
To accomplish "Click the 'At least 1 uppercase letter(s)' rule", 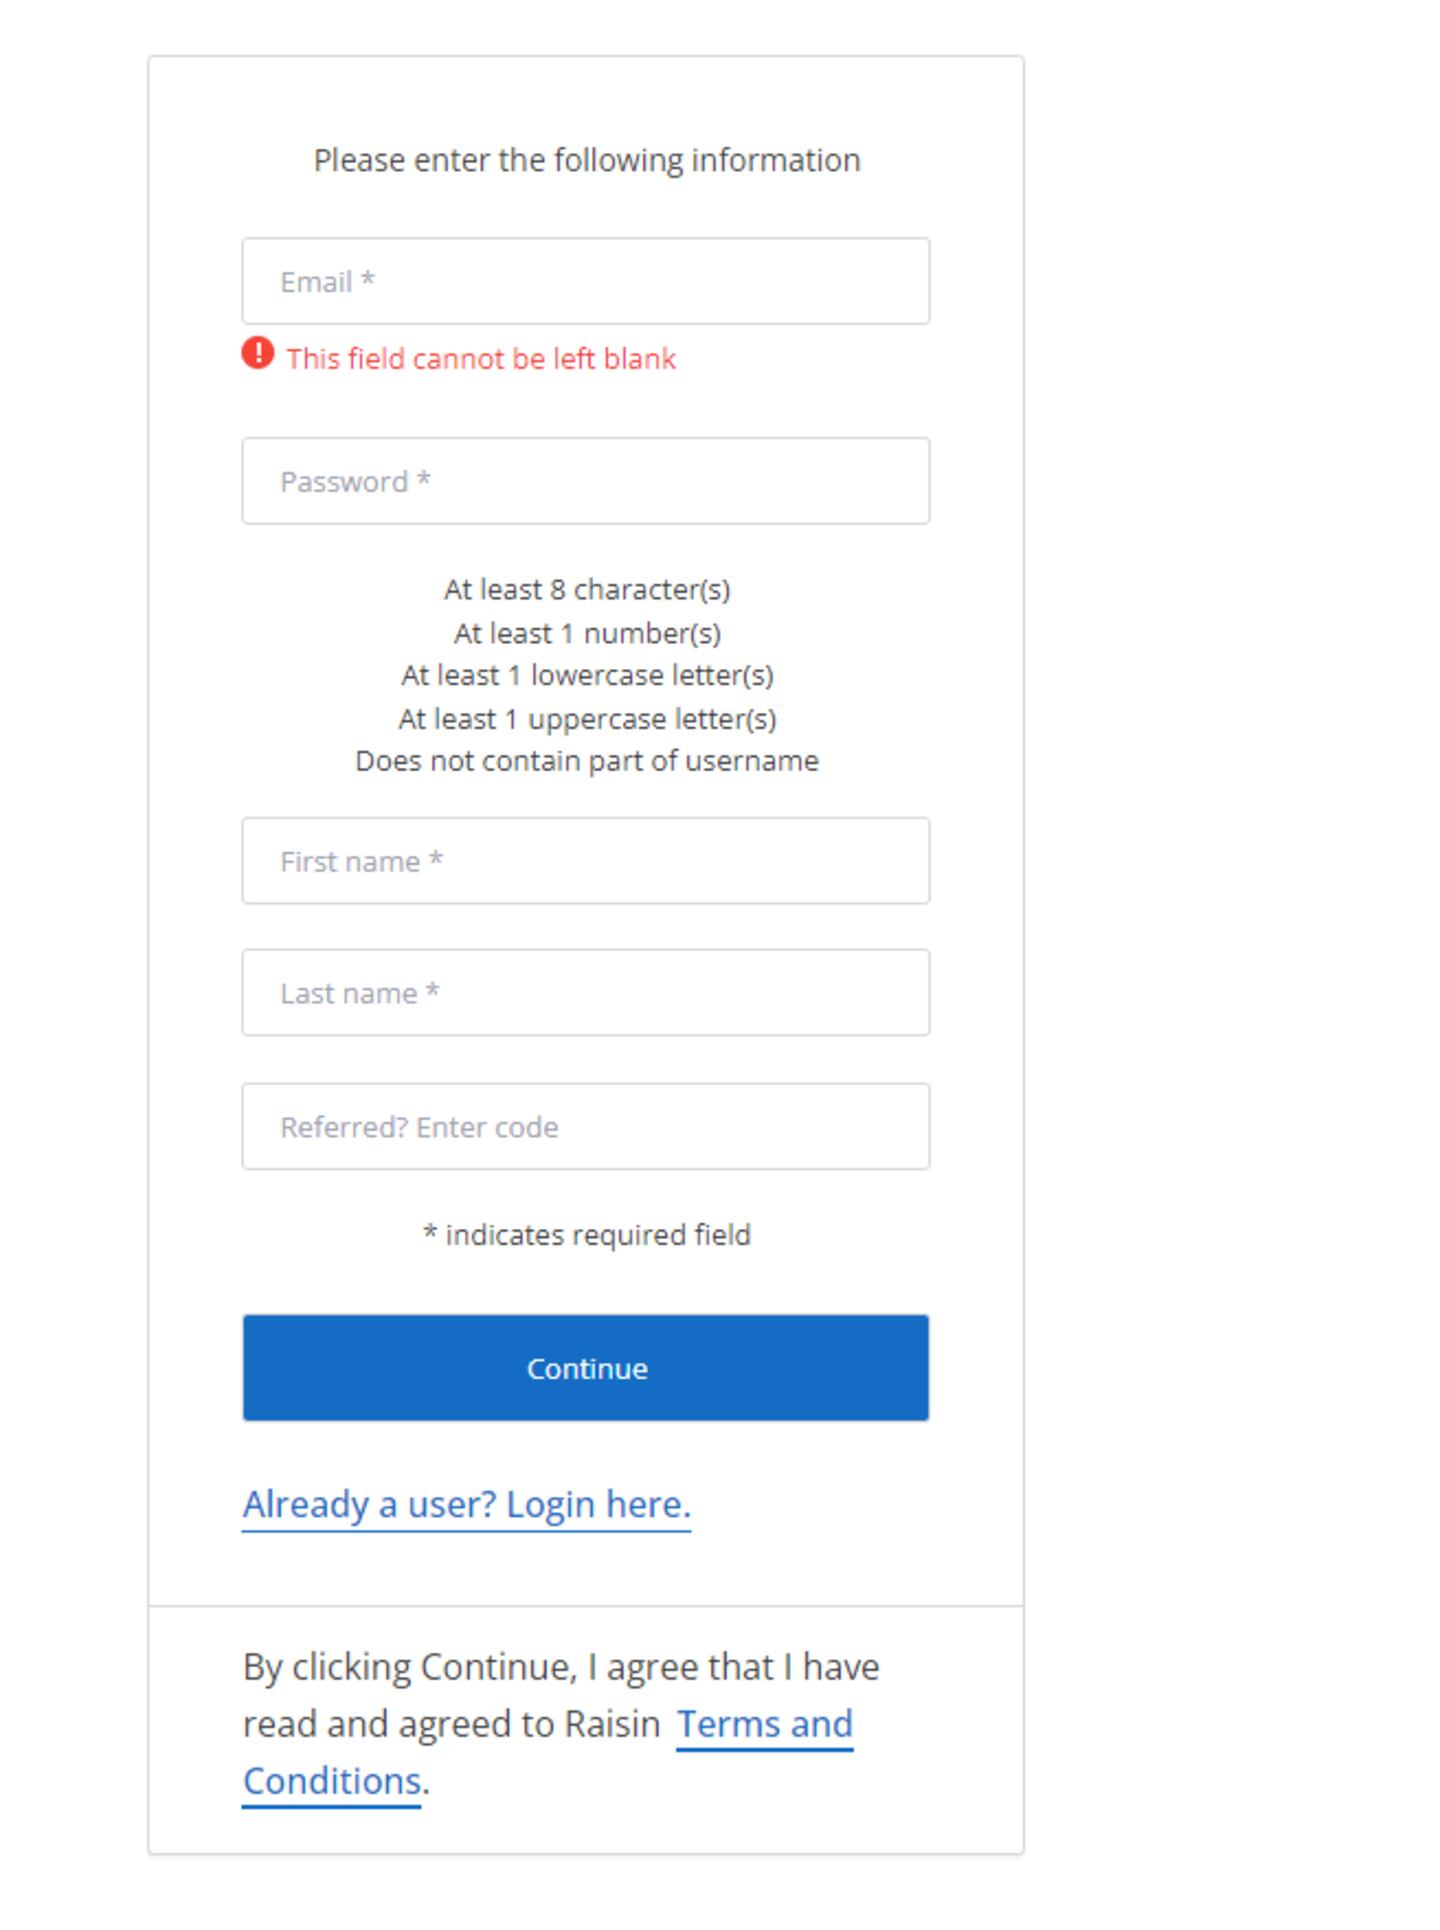I will (587, 719).
